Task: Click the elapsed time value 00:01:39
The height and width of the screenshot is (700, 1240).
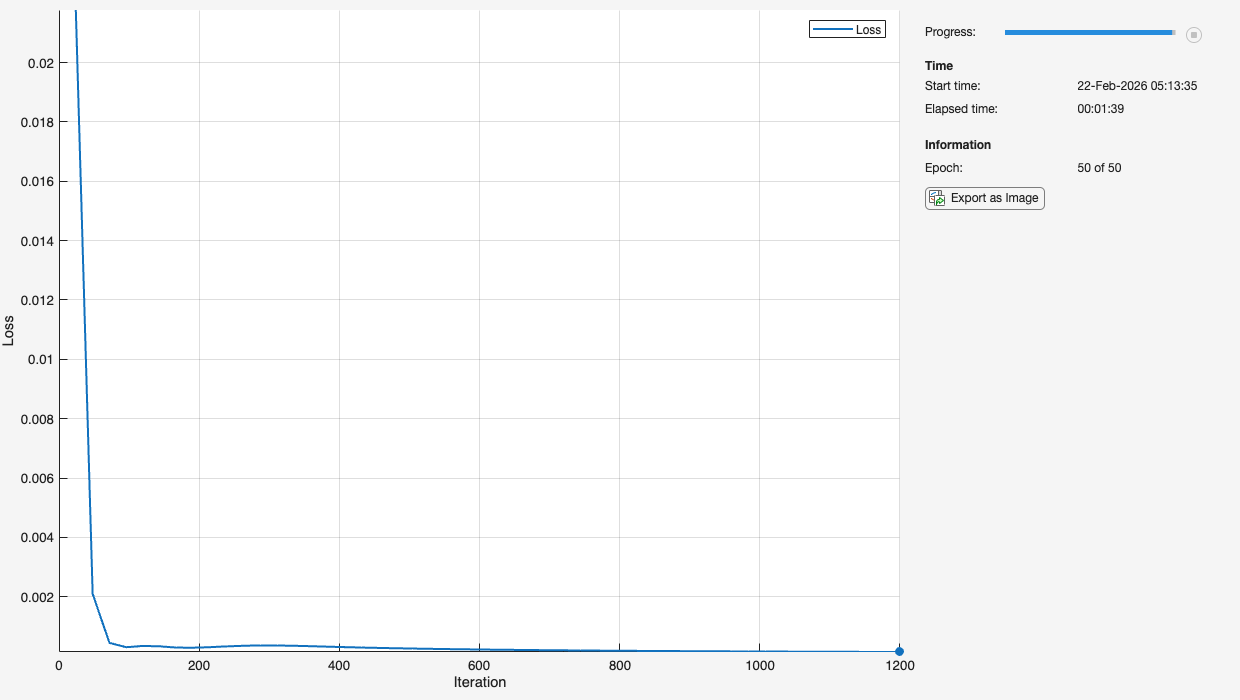Action: [x=1100, y=108]
